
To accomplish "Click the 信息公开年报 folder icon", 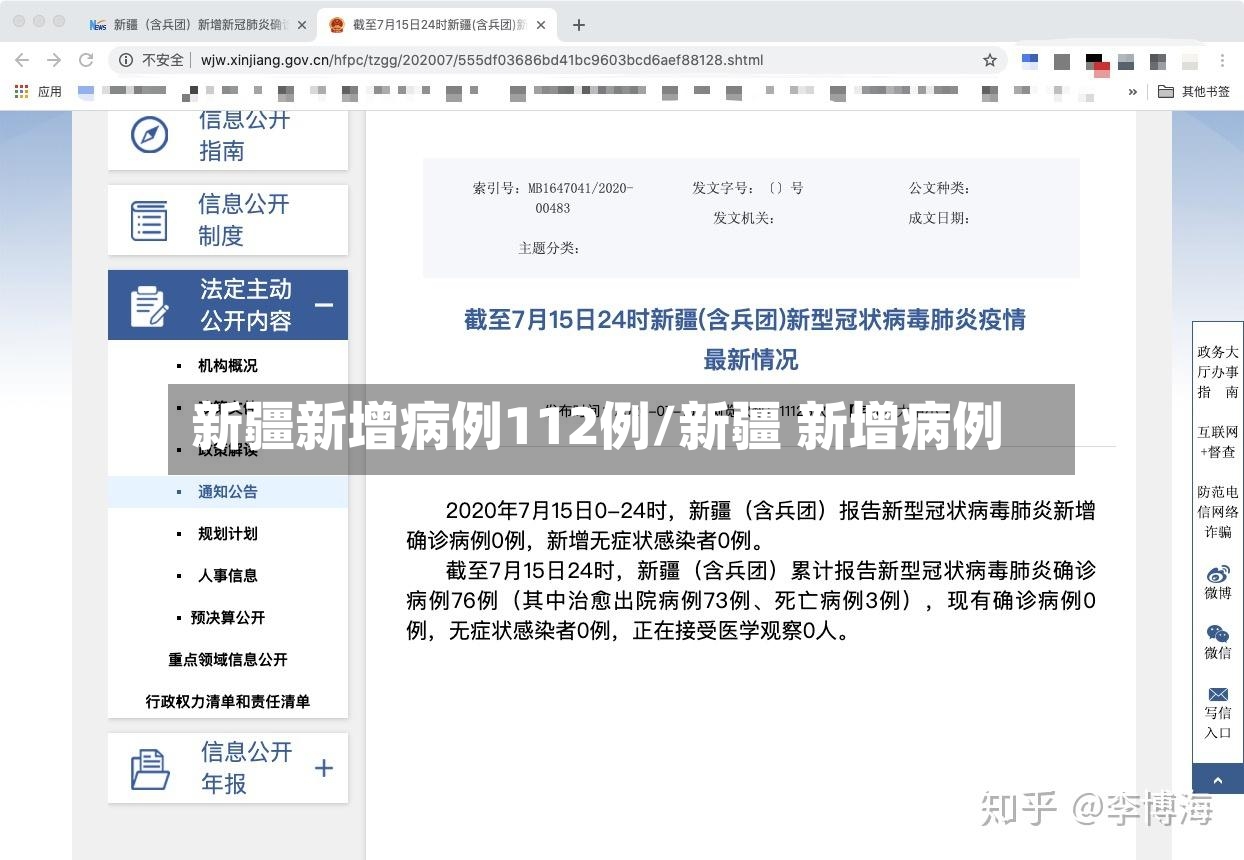I will [150, 769].
